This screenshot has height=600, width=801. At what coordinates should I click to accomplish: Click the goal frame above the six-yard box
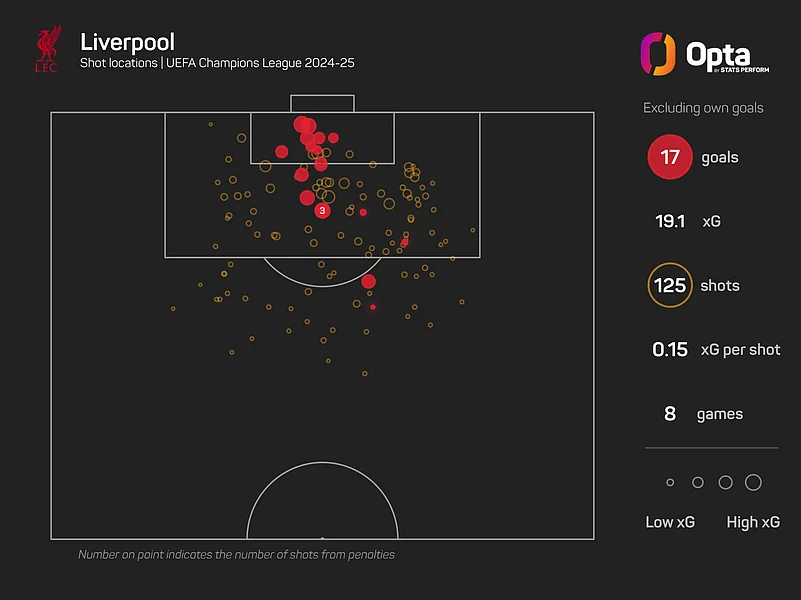coord(322,104)
